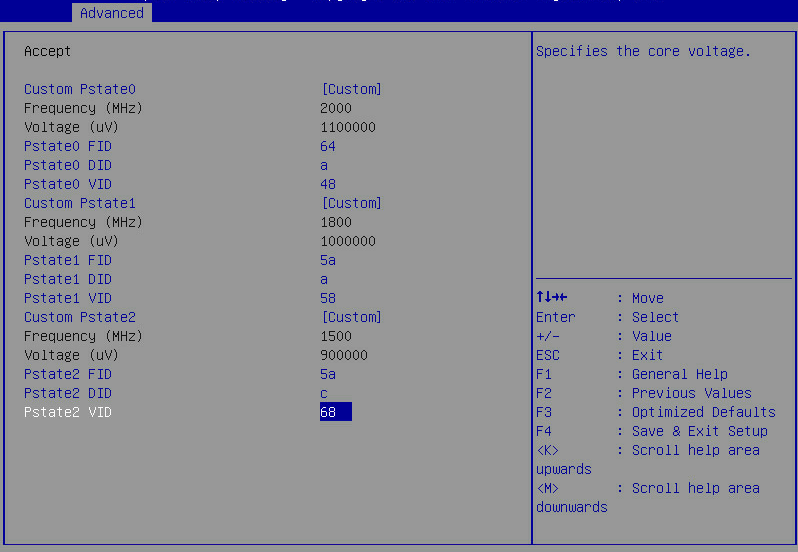Edit Pstate1 FID value 5a

[x=328, y=260]
